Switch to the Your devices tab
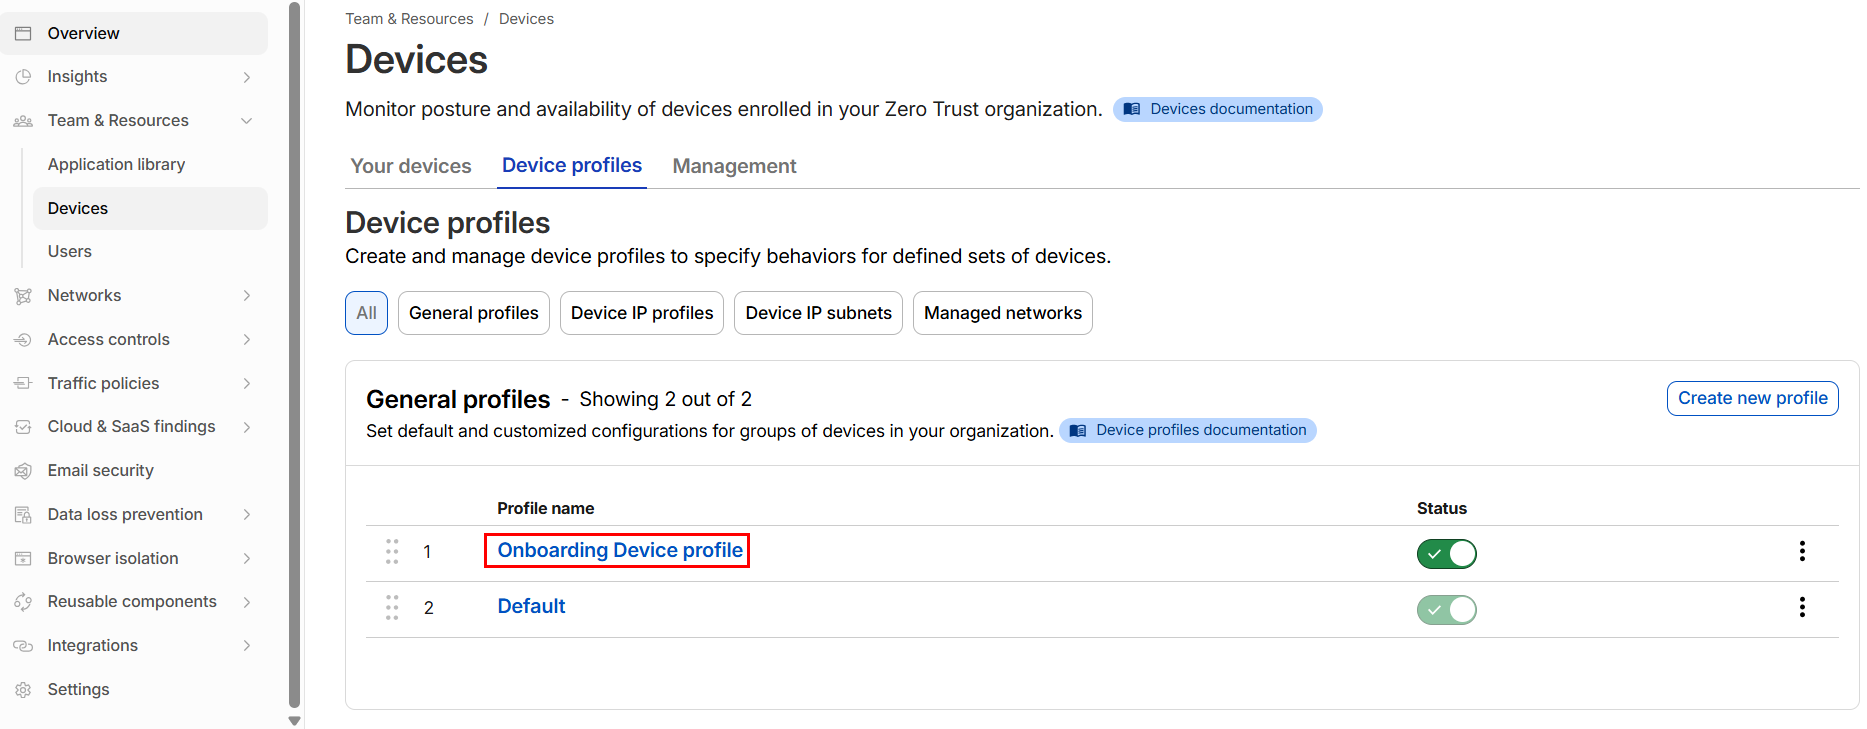Viewport: 1867px width, 729px height. 411,166
